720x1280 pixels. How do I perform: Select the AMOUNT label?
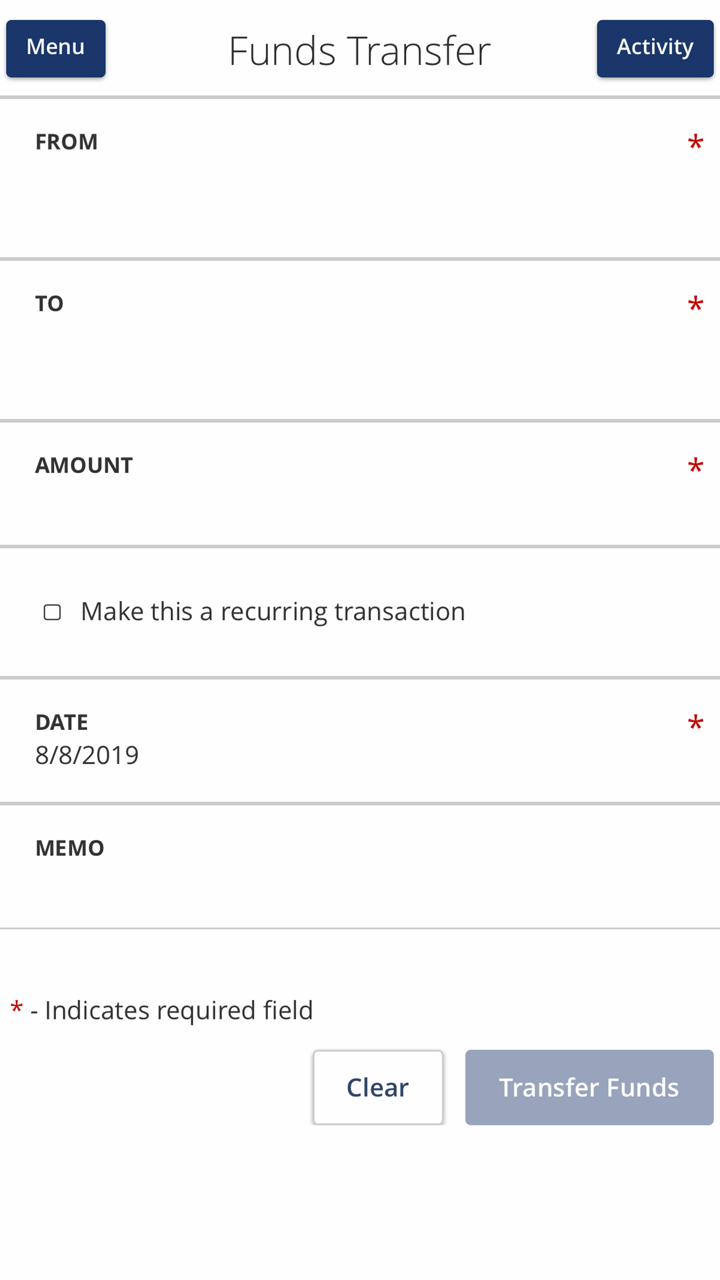84,466
